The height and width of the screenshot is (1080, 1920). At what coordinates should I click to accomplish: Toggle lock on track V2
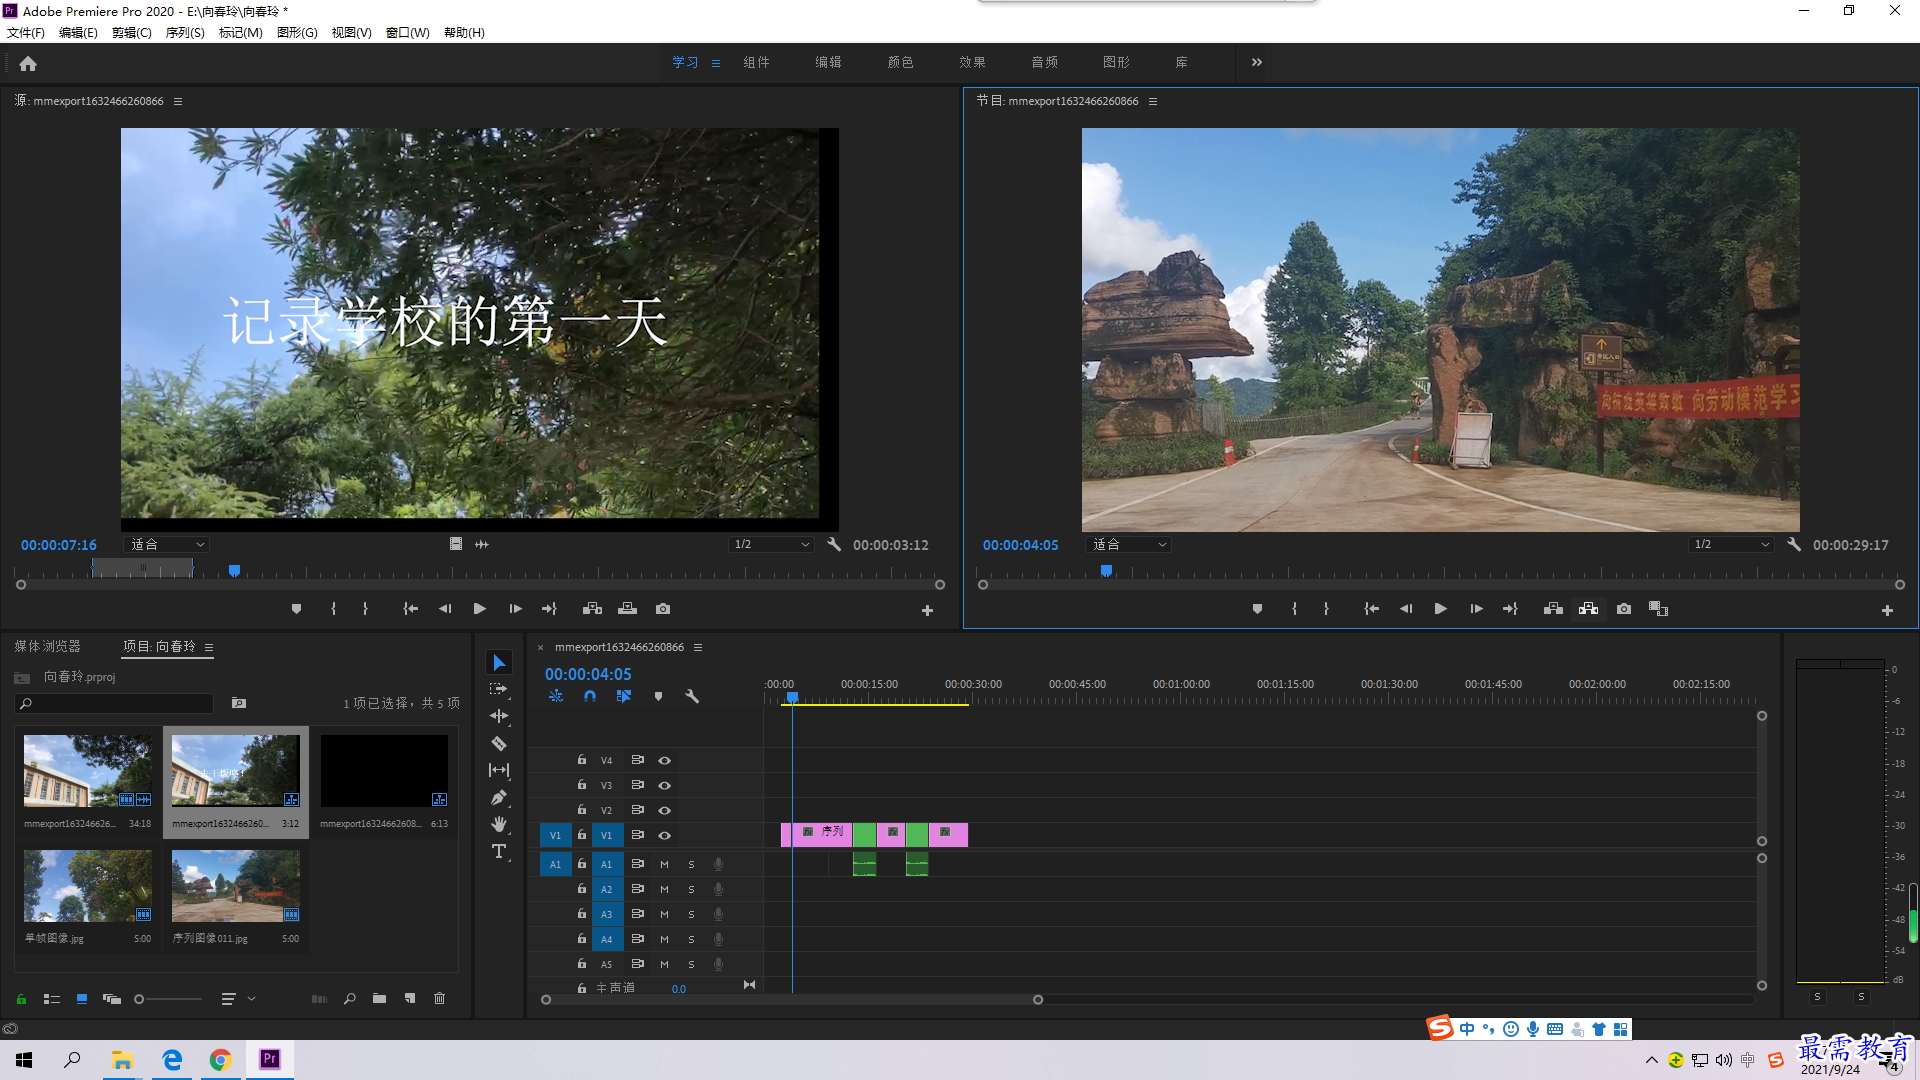582,810
